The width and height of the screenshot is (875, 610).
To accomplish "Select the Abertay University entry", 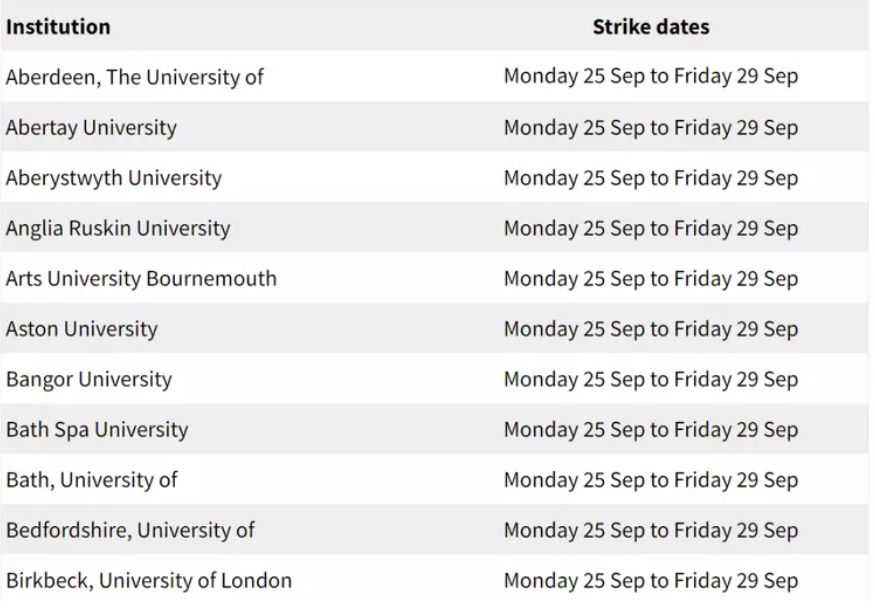I will click(92, 127).
